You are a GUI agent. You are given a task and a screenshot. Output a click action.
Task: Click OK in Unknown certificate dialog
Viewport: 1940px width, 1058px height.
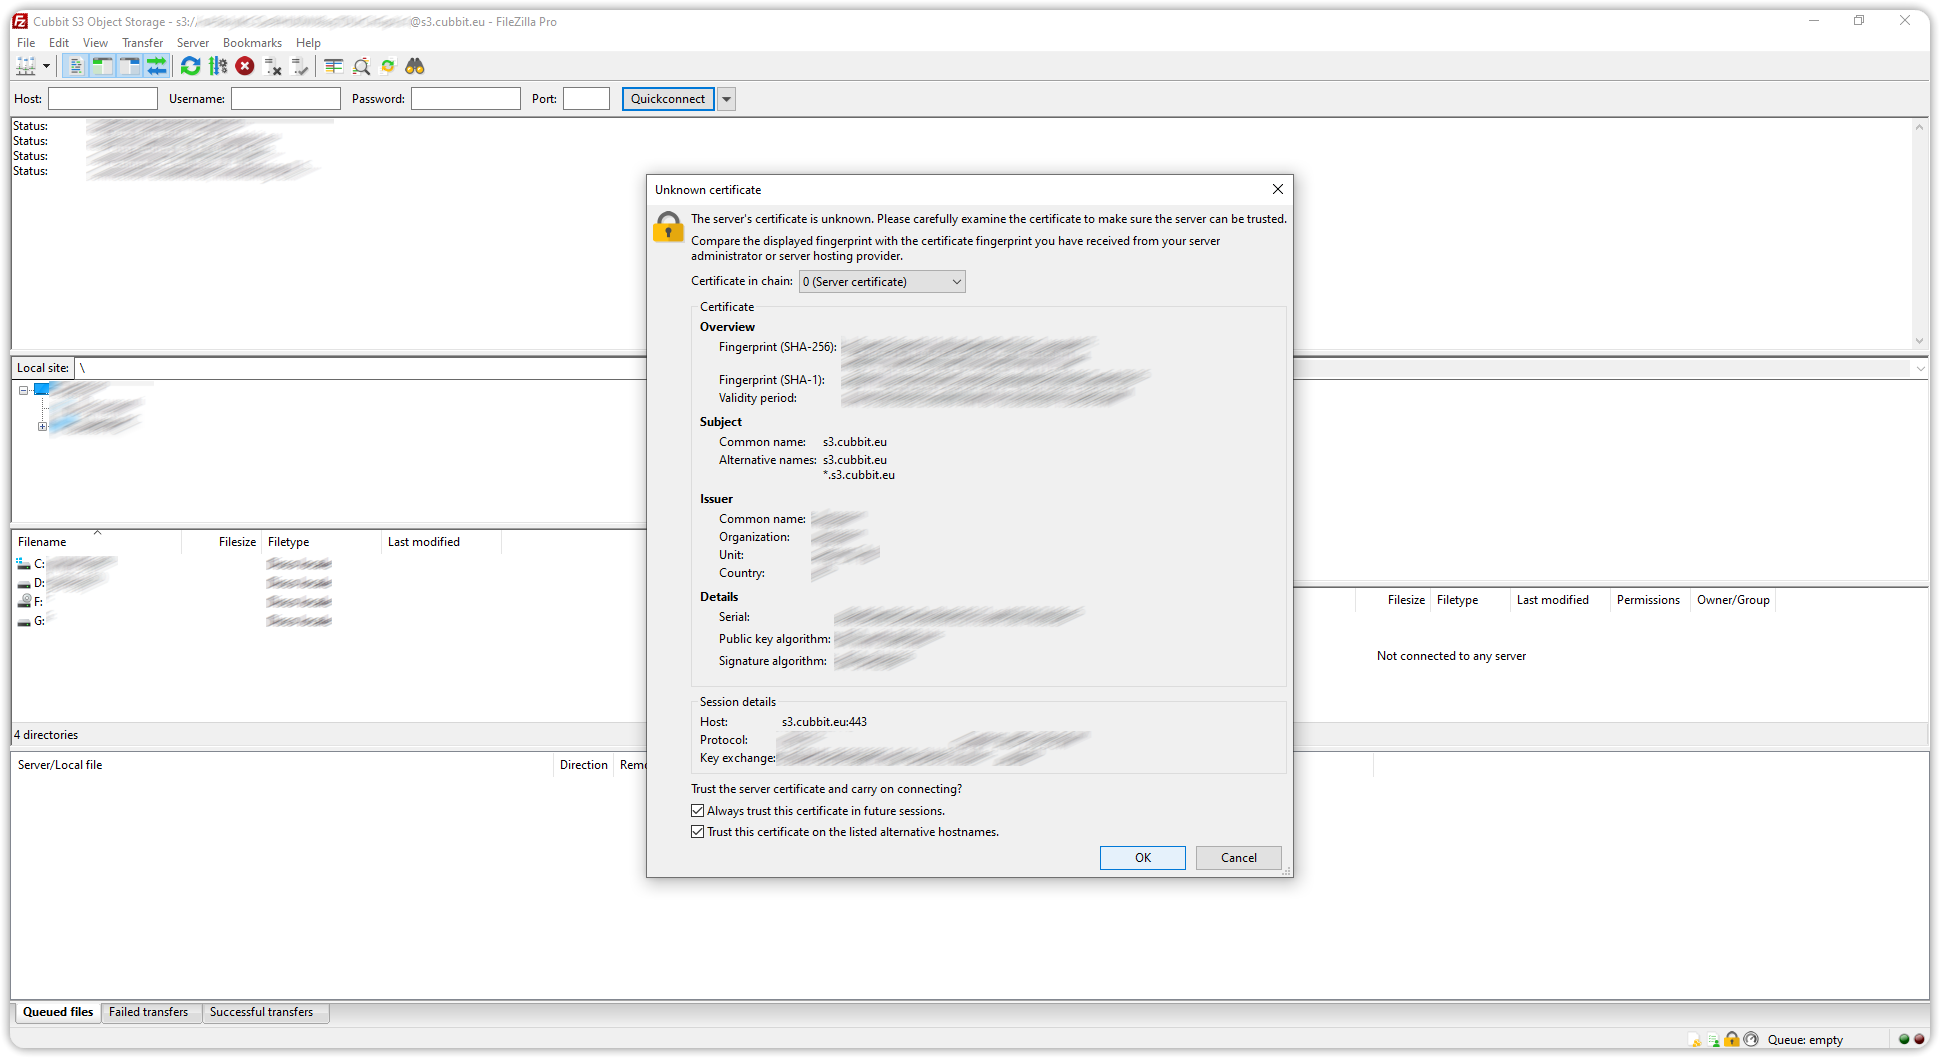pyautogui.click(x=1143, y=858)
